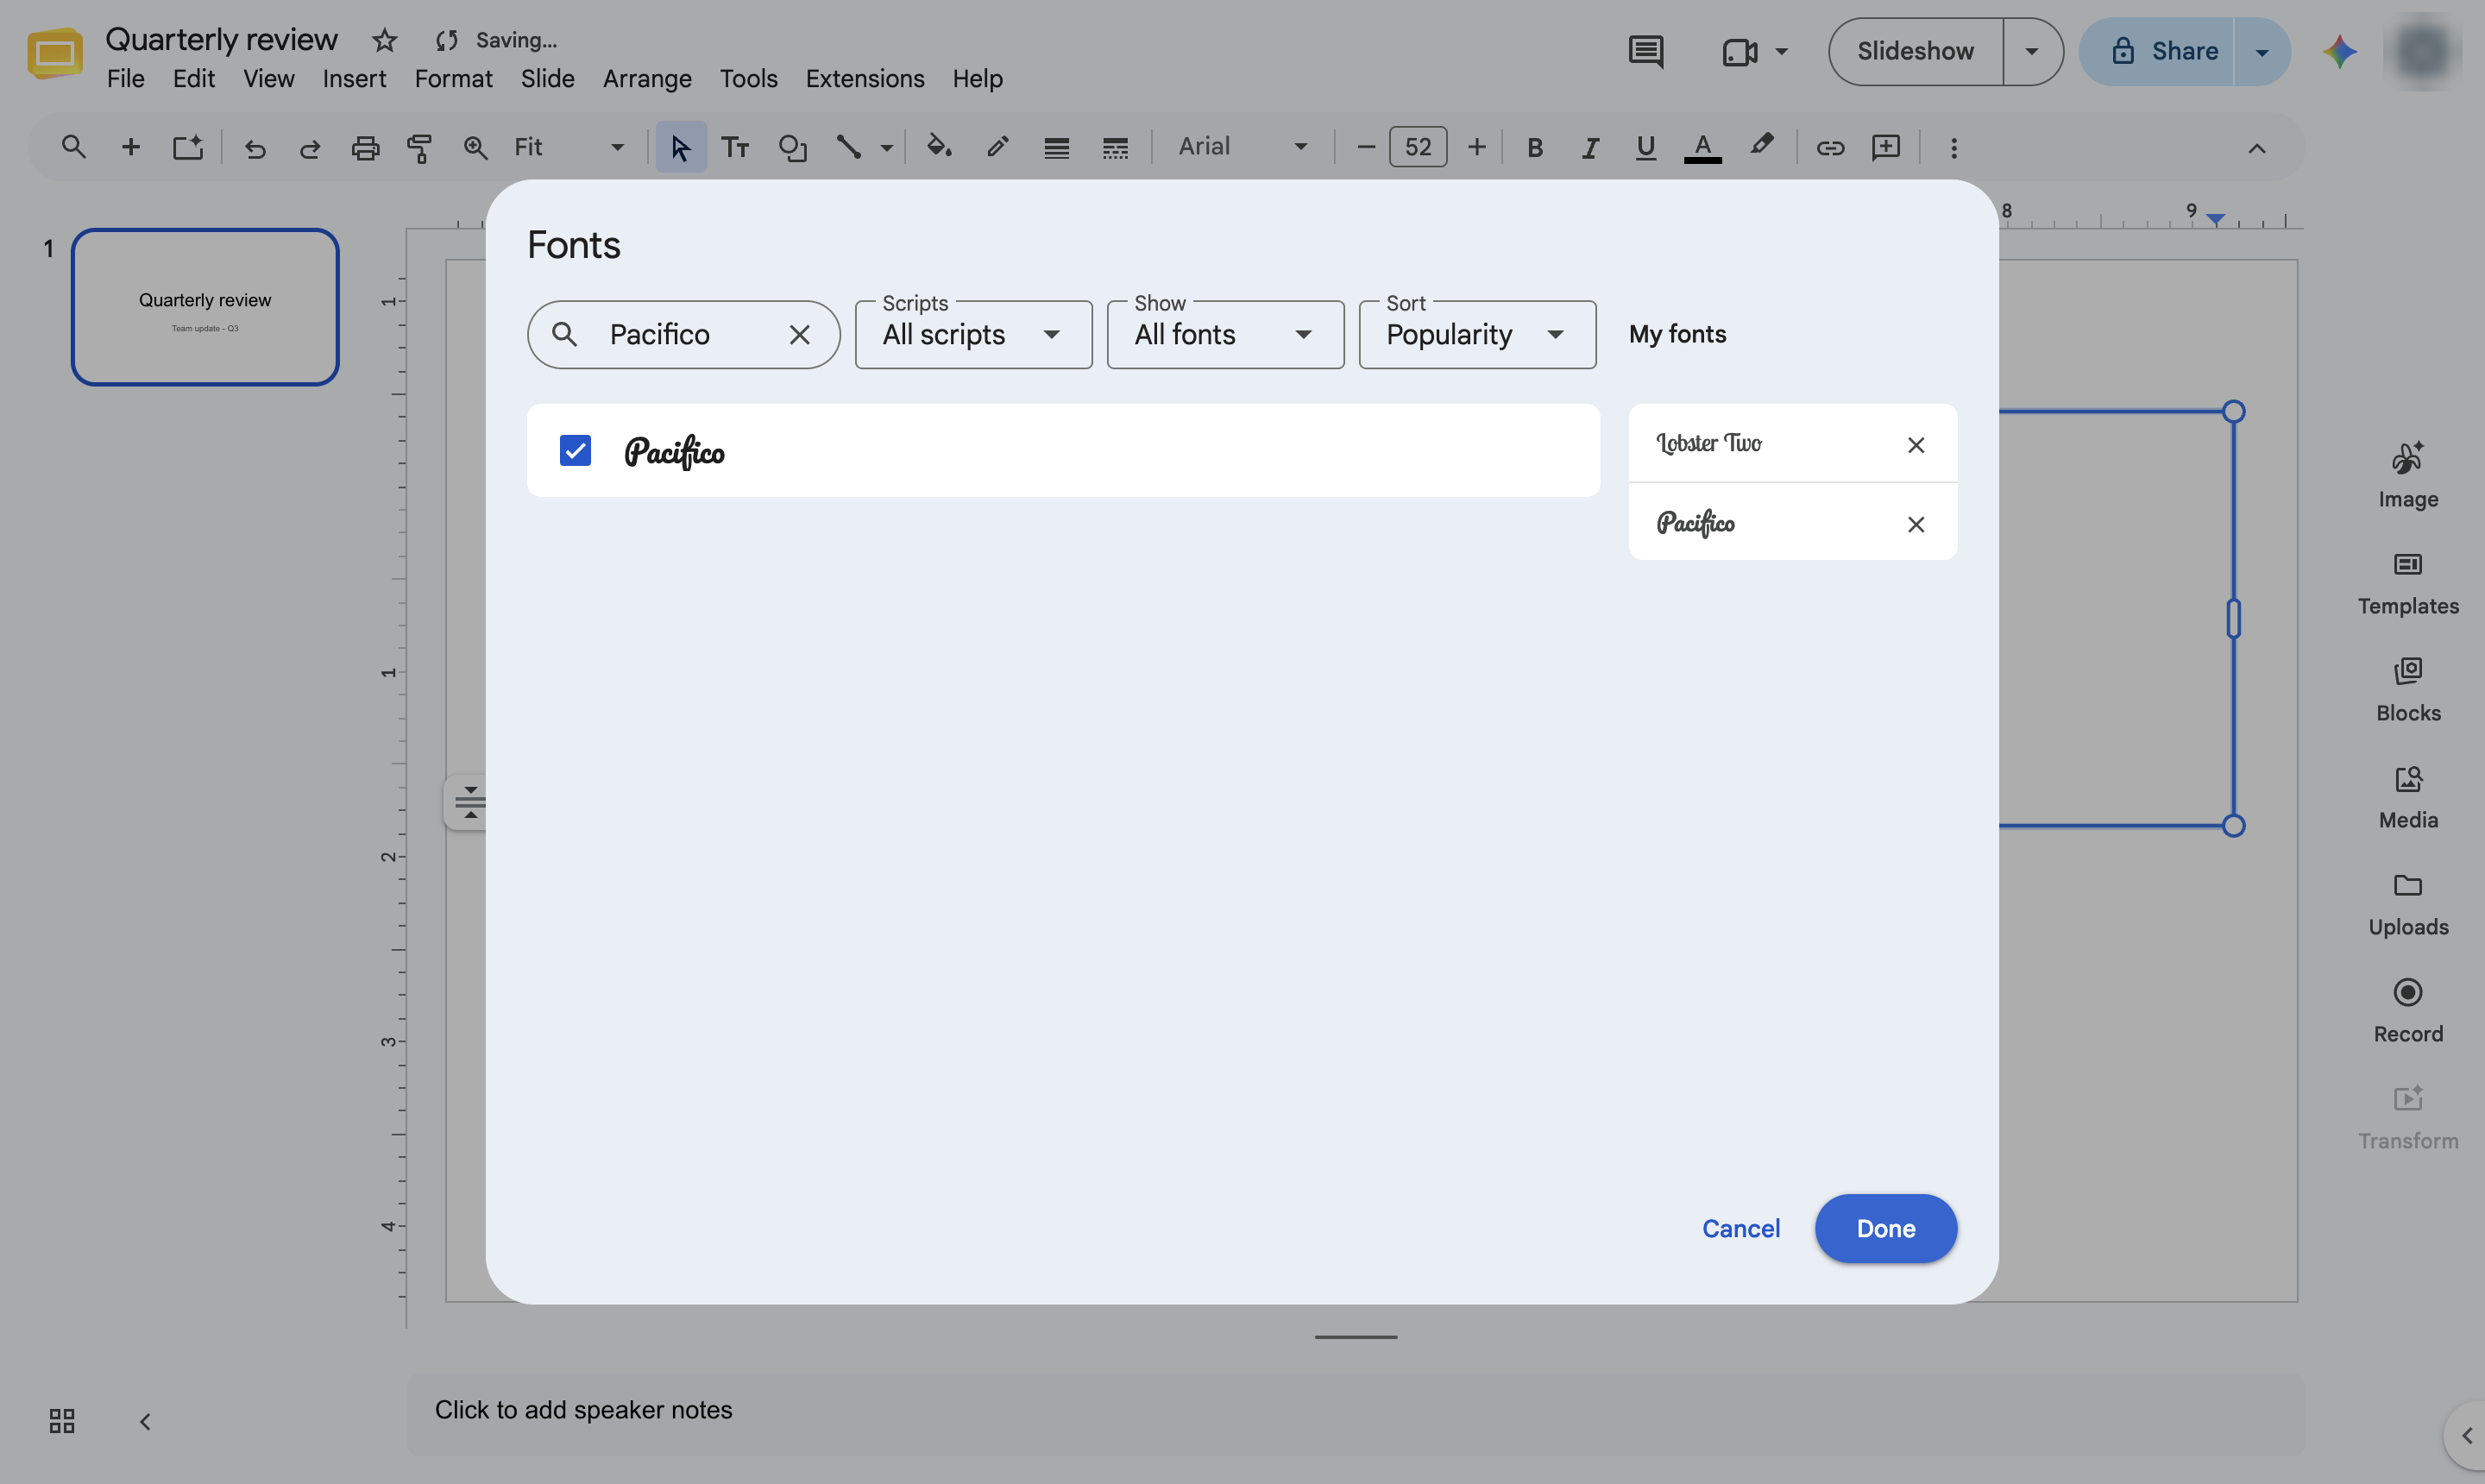
Task: Remove Pacifico from My fonts list
Action: (x=1915, y=524)
